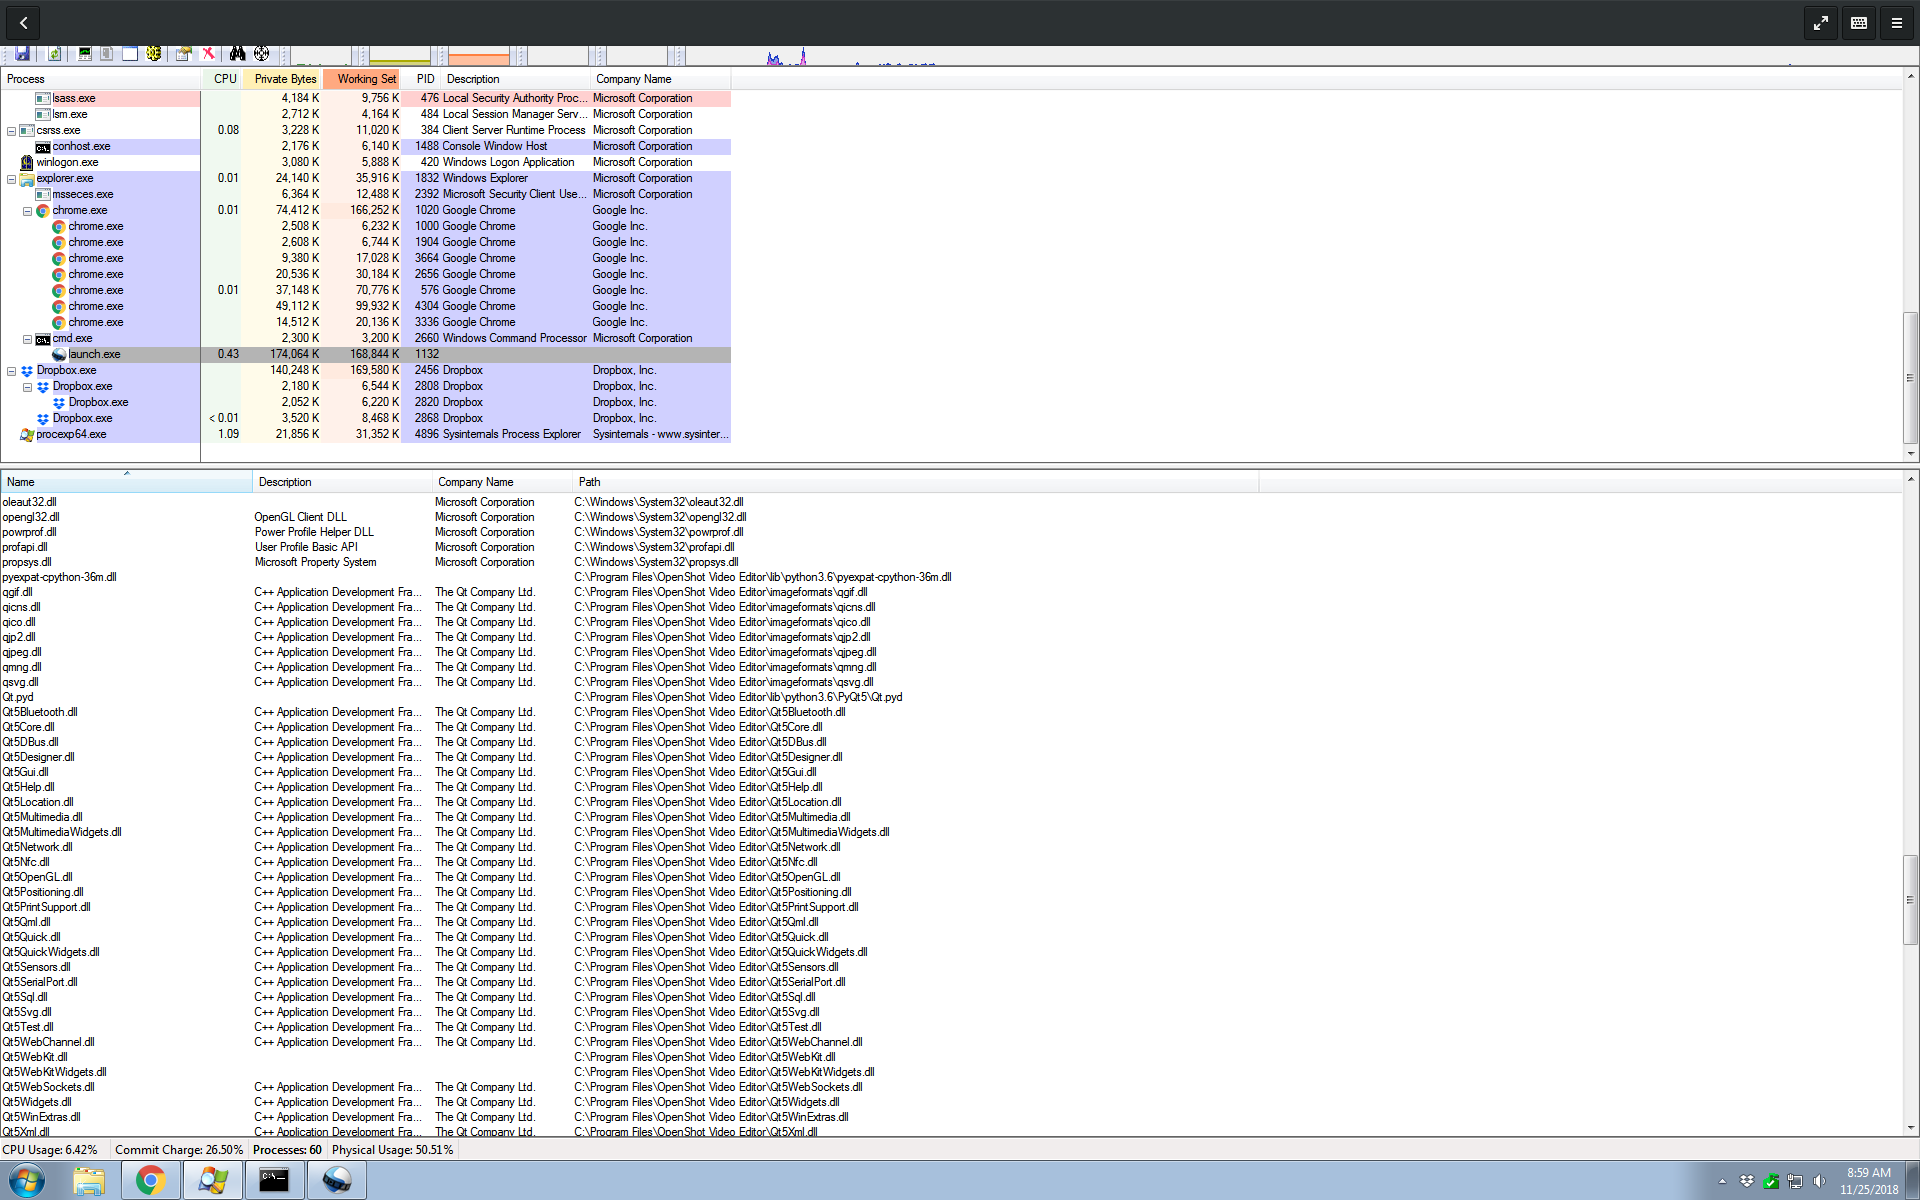Viewport: 1920px width, 1200px height.
Task: Save the process list with Save icon
Action: coord(22,53)
